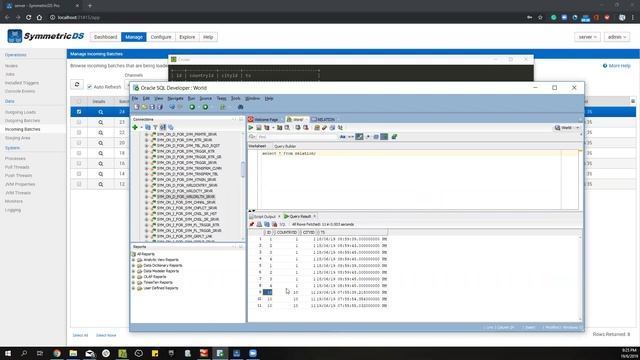The height and width of the screenshot is (360, 640).
Task: Switch to Query Builder tab
Action: (x=285, y=146)
